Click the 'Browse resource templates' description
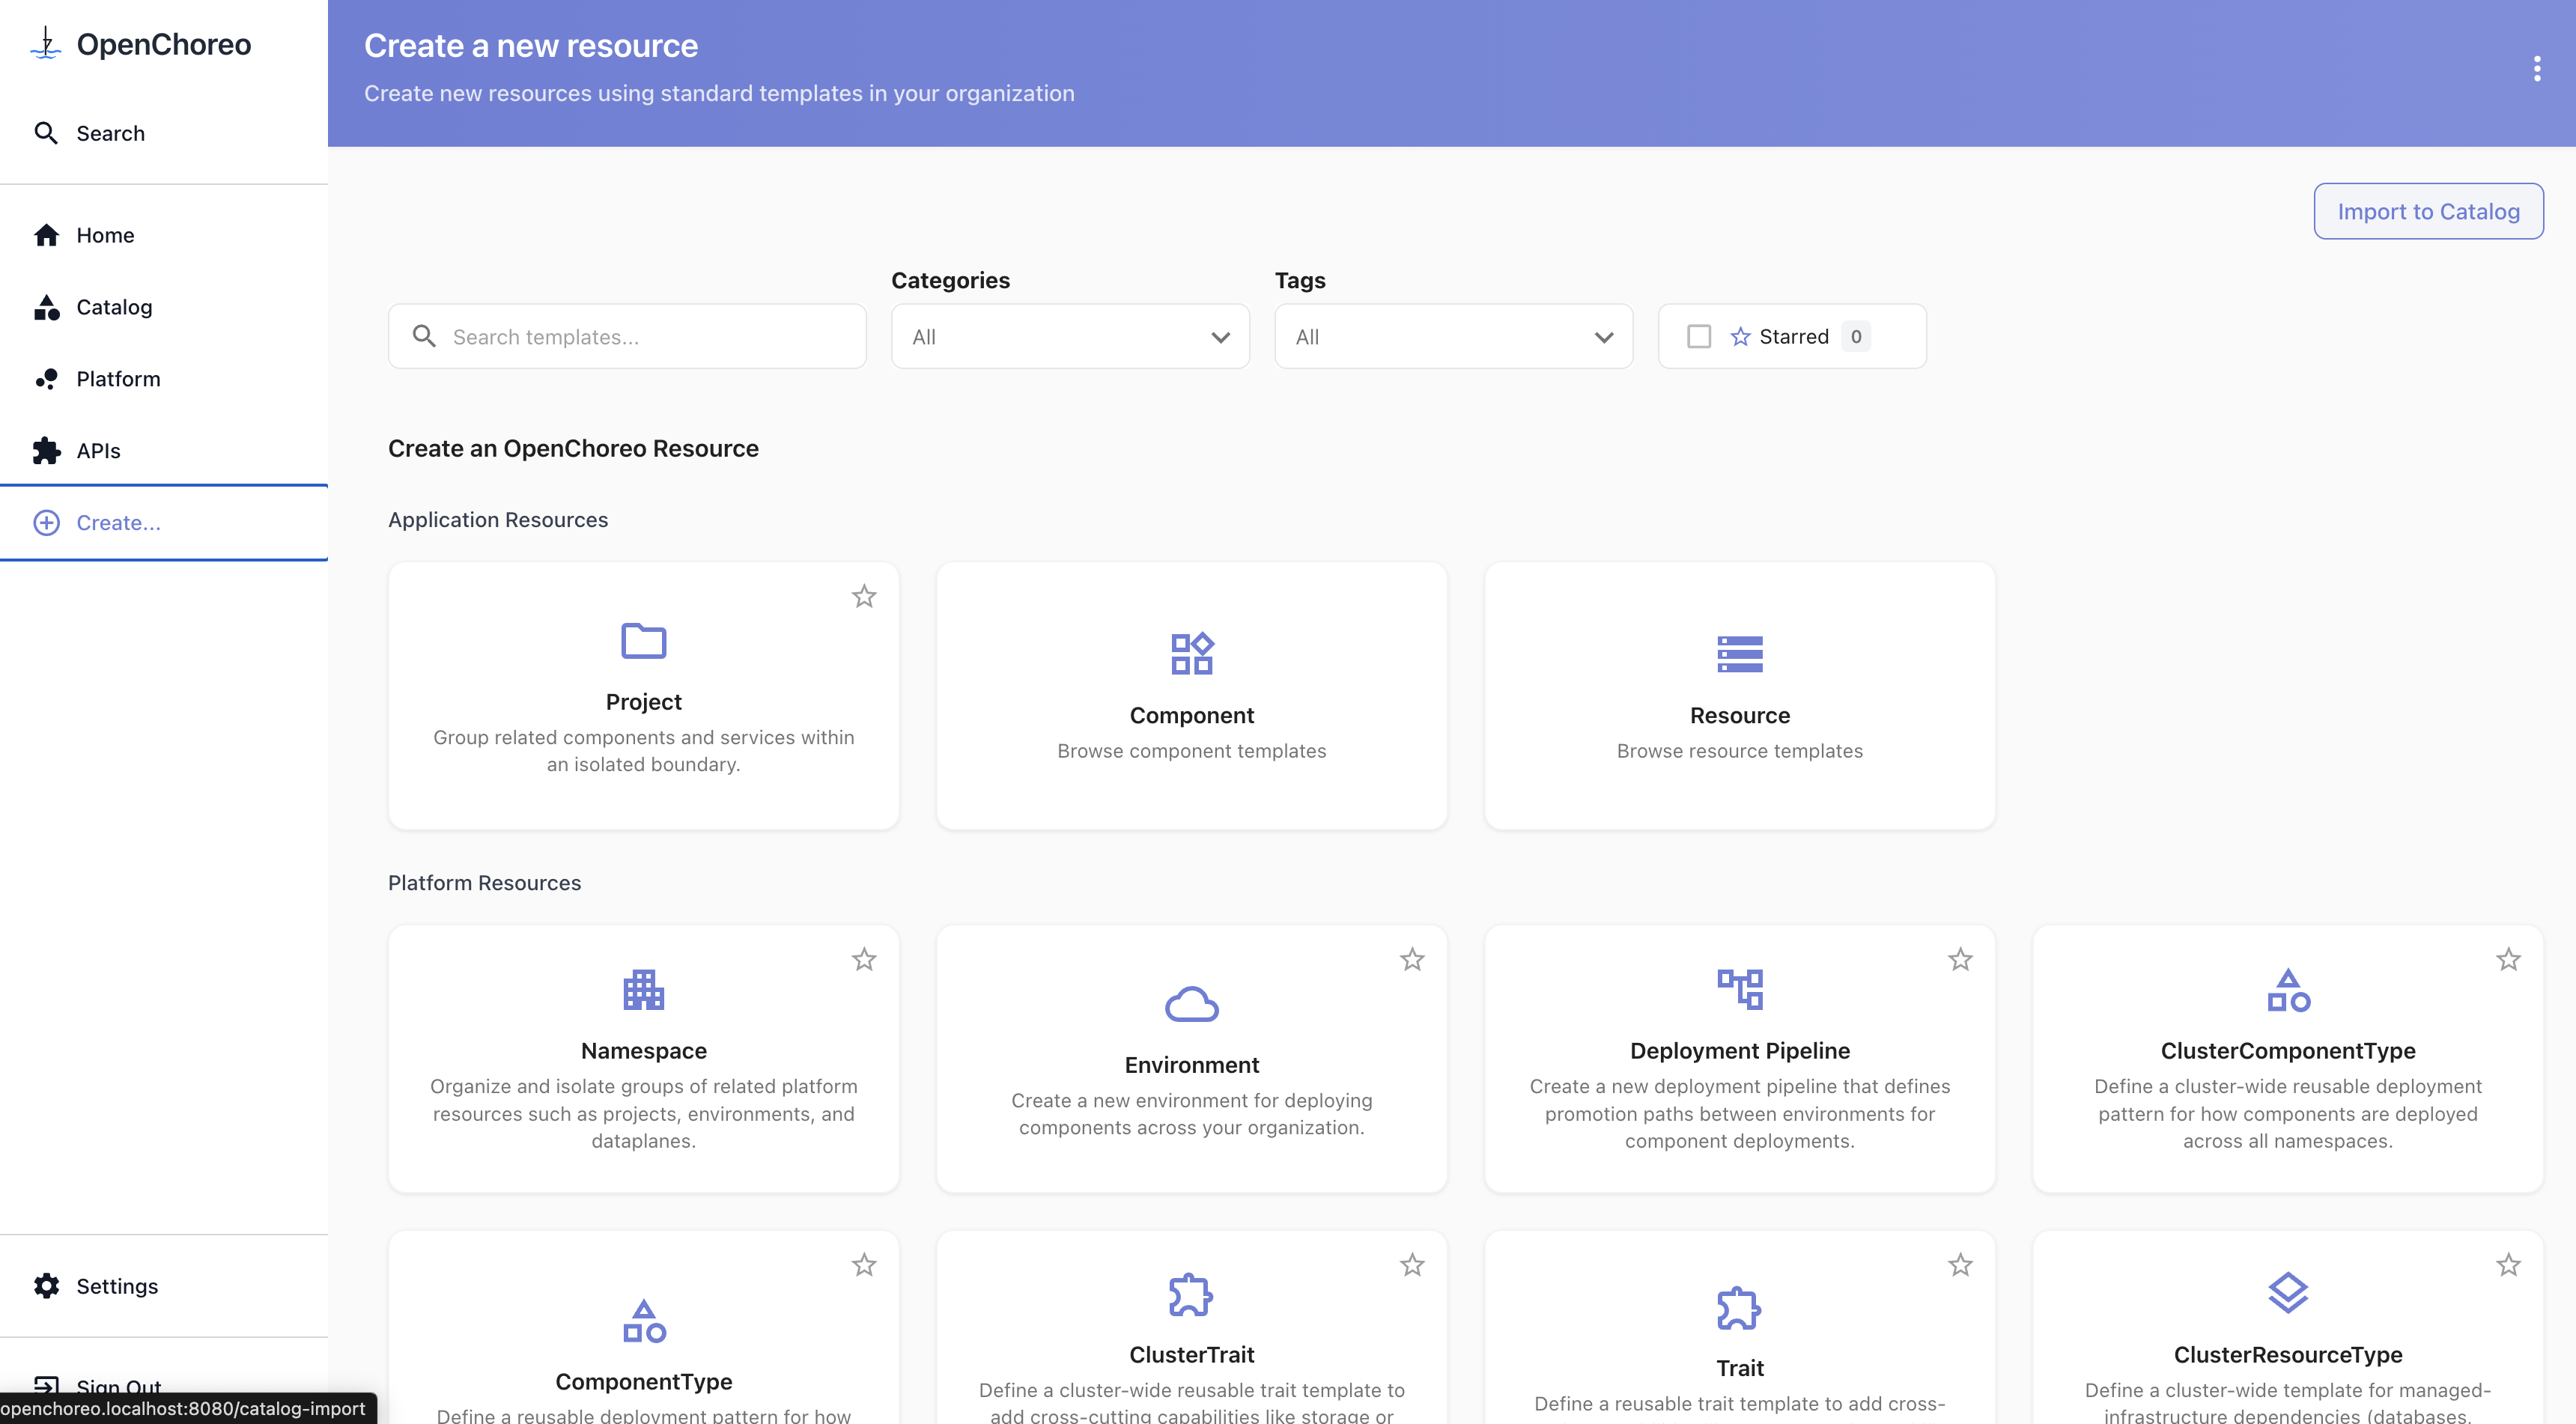The width and height of the screenshot is (2576, 1424). click(x=1740, y=751)
